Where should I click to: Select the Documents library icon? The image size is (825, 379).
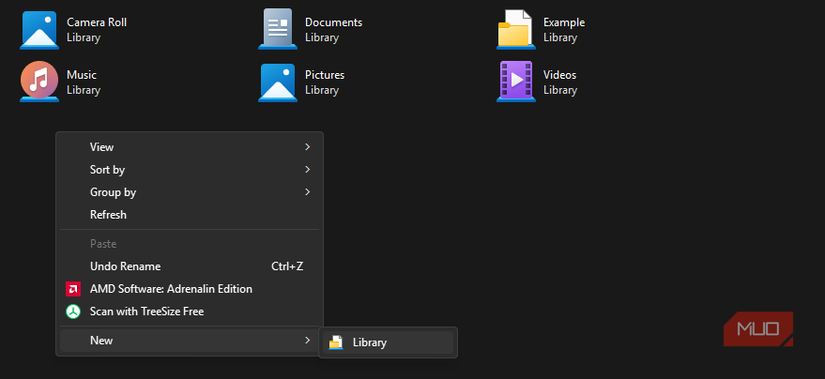pyautogui.click(x=277, y=29)
